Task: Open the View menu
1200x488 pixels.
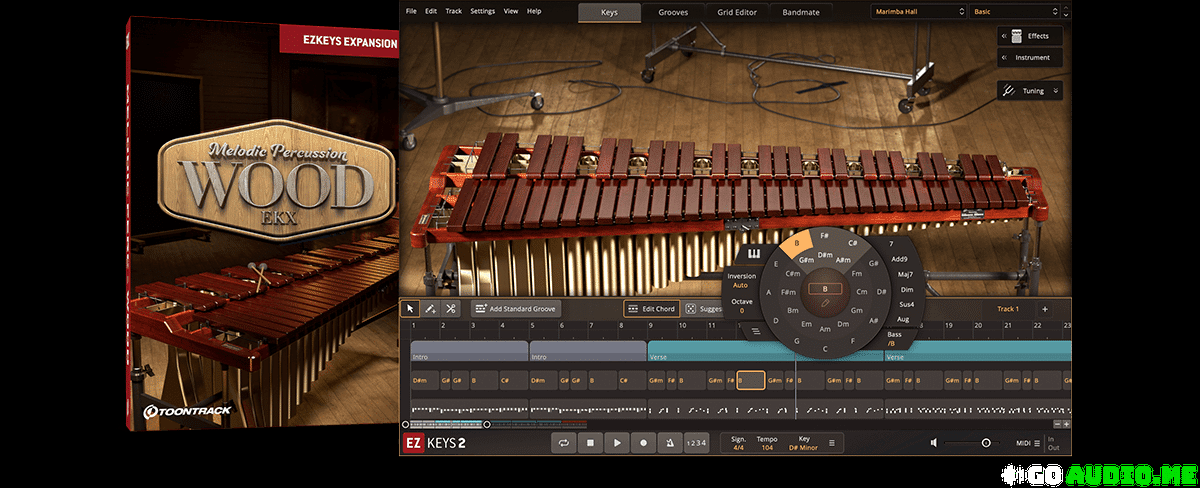Action: [511, 11]
